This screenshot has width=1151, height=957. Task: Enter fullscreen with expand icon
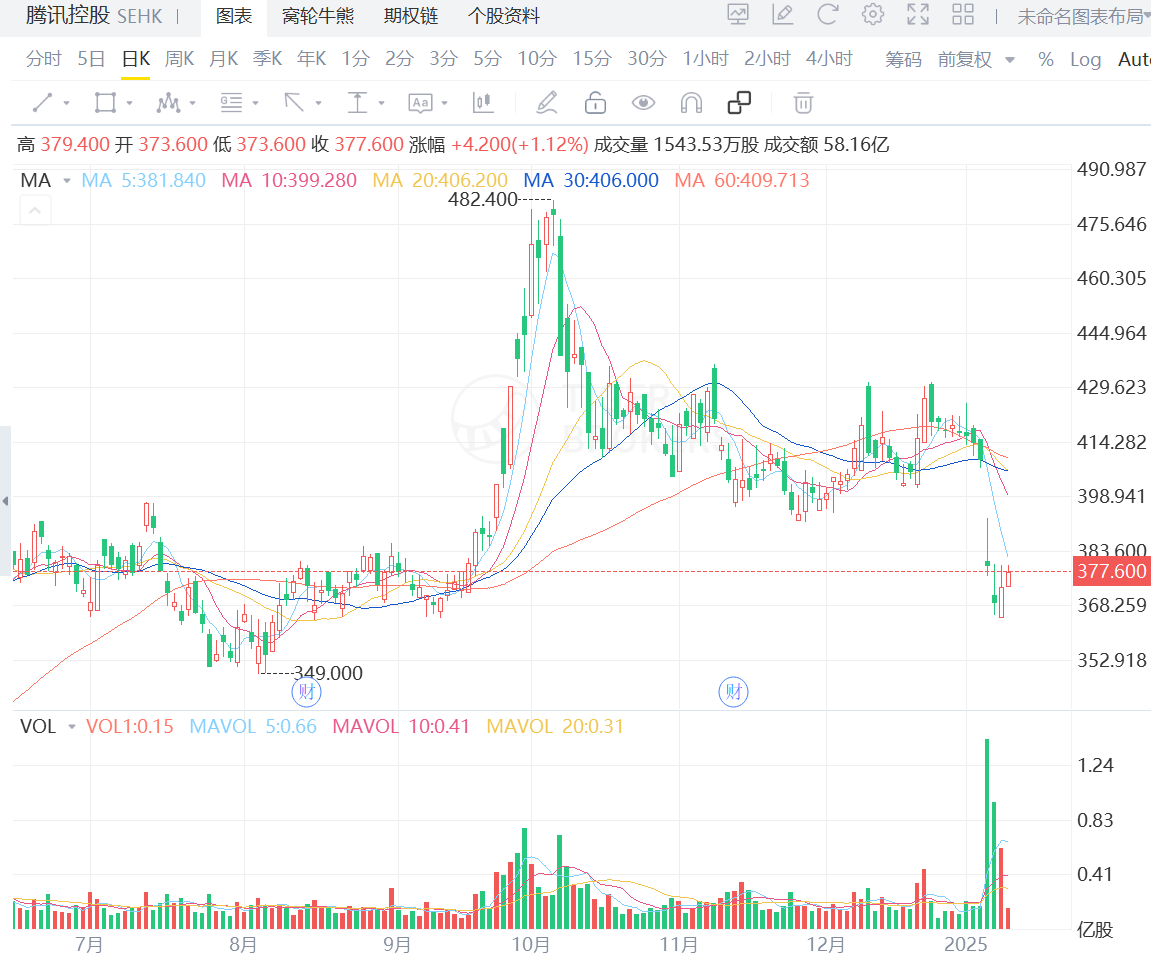coord(918,15)
